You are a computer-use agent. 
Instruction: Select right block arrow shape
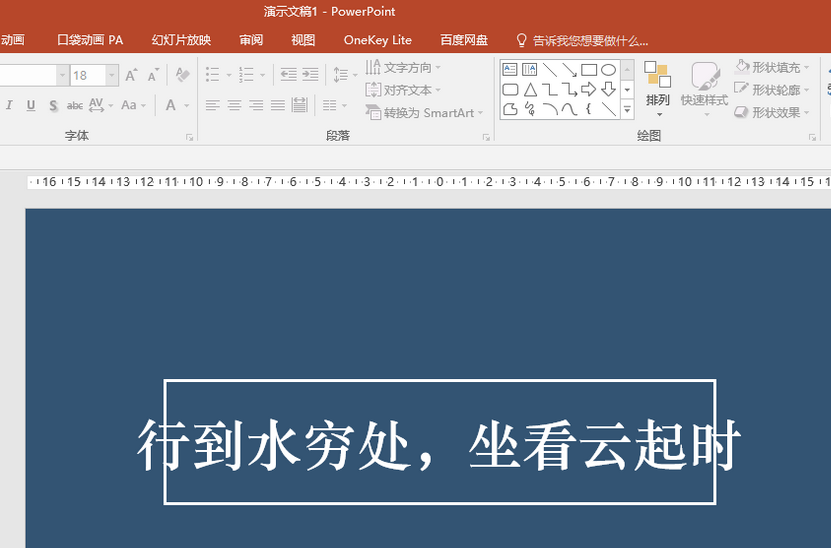tap(589, 90)
